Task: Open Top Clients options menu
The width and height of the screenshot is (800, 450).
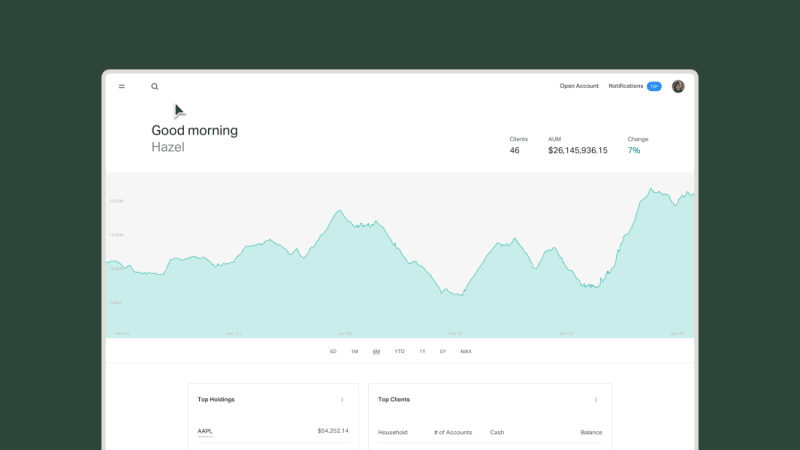Action: click(x=595, y=400)
